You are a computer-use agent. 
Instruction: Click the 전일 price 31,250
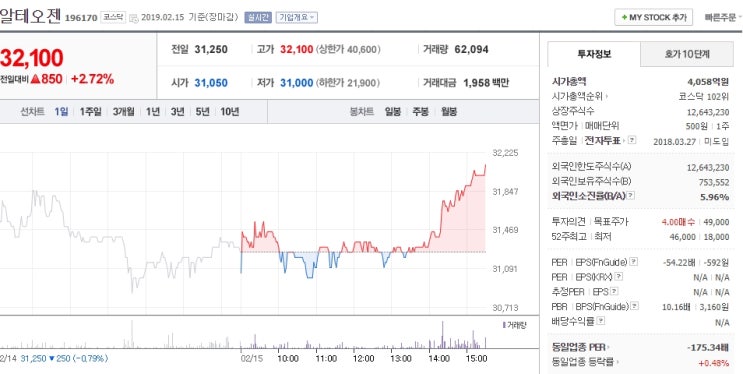coord(211,49)
